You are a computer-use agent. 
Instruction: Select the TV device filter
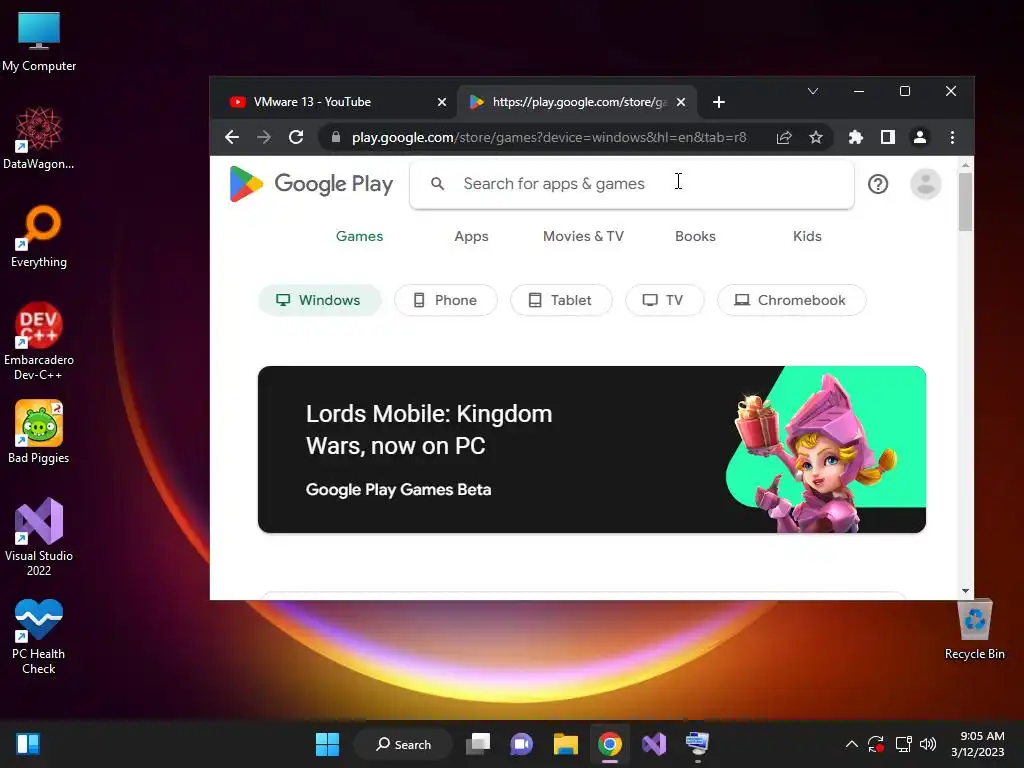coord(664,300)
